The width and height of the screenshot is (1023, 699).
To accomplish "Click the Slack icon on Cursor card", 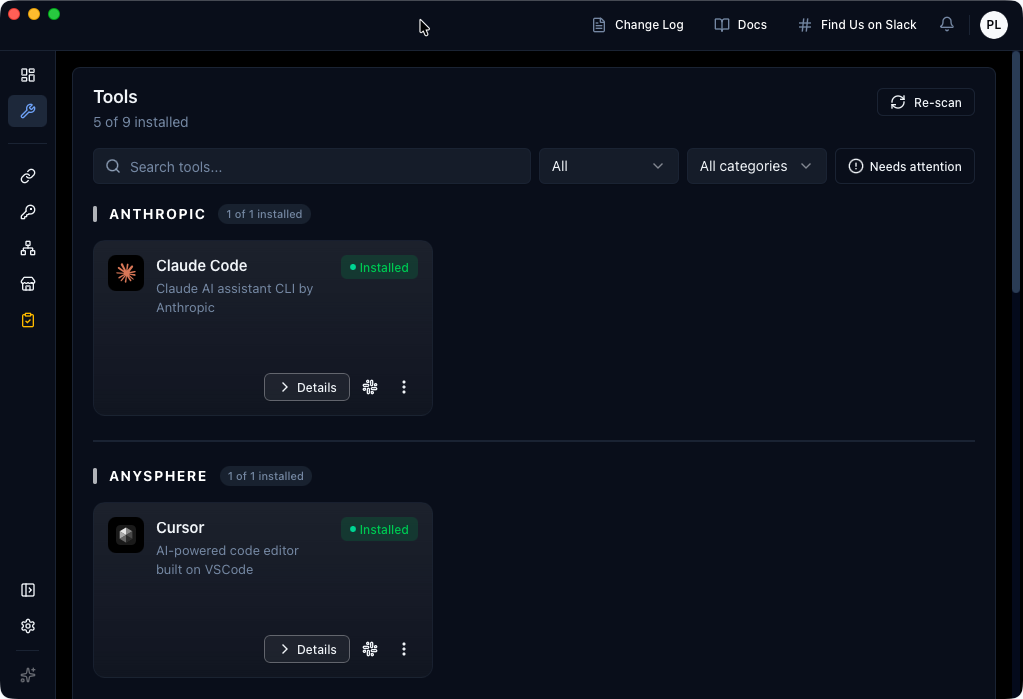I will pyautogui.click(x=370, y=649).
